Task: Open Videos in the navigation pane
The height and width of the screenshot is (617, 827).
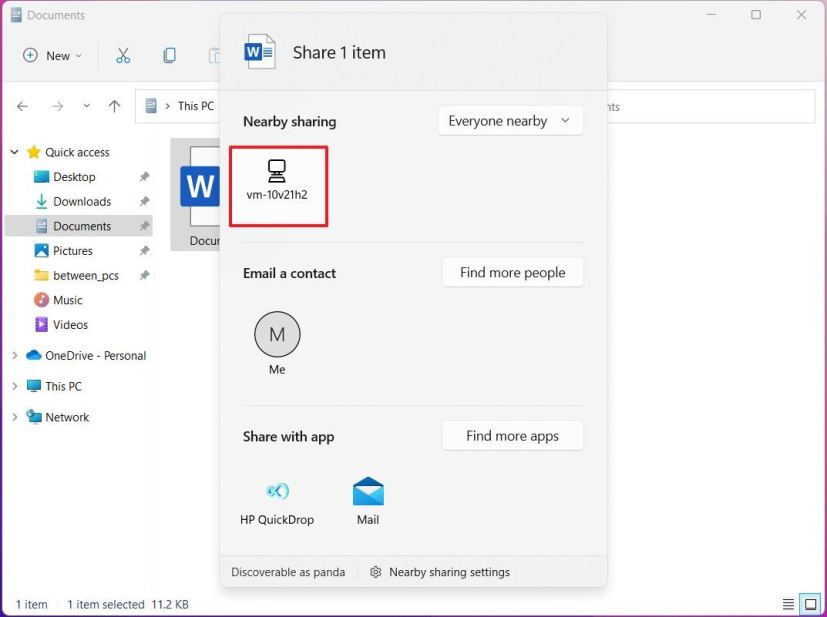Action: click(70, 324)
